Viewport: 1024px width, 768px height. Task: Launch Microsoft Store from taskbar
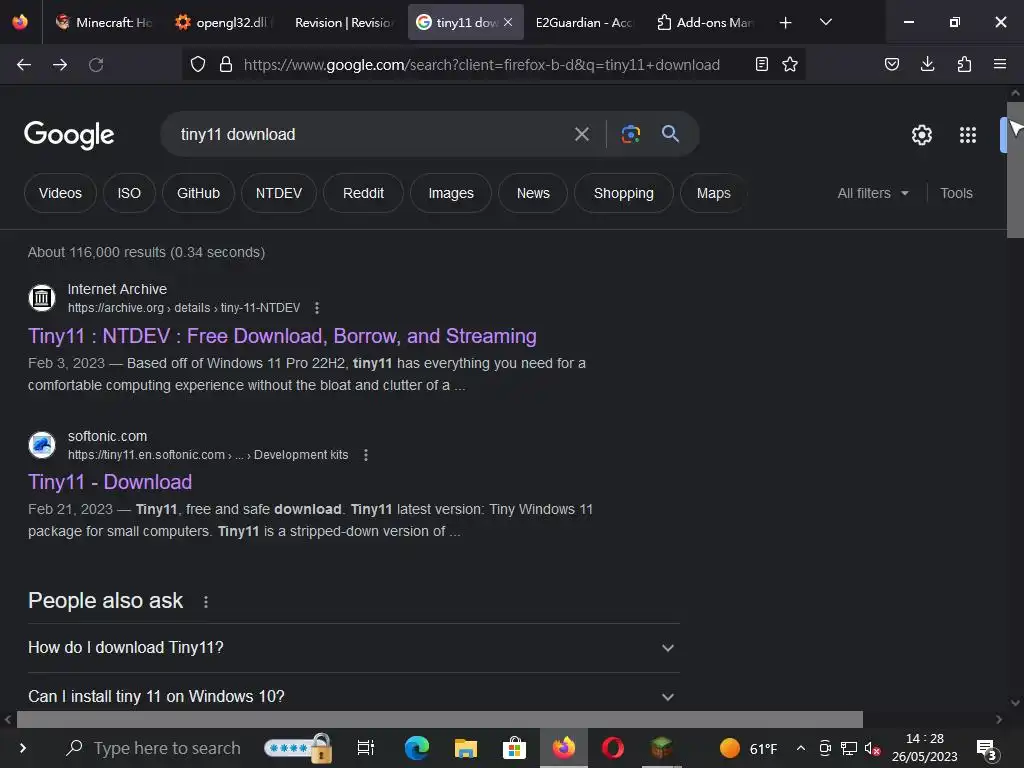pos(515,748)
